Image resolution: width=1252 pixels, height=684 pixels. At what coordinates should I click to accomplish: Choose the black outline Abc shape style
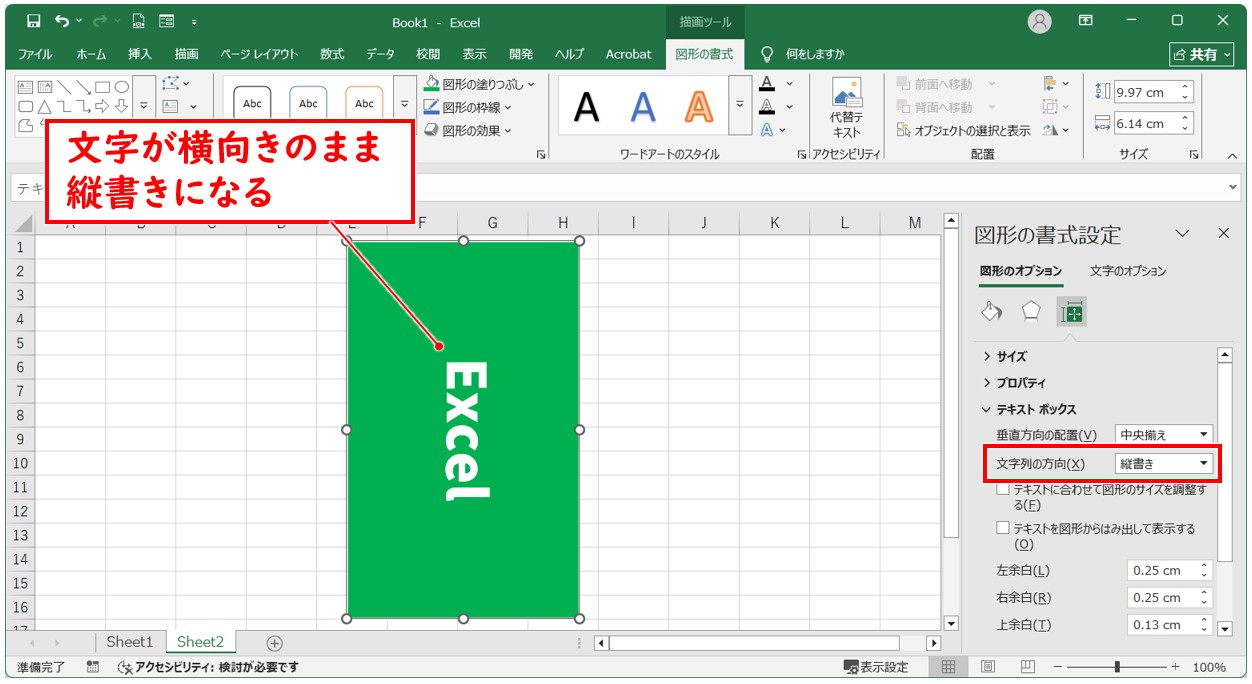pos(252,103)
